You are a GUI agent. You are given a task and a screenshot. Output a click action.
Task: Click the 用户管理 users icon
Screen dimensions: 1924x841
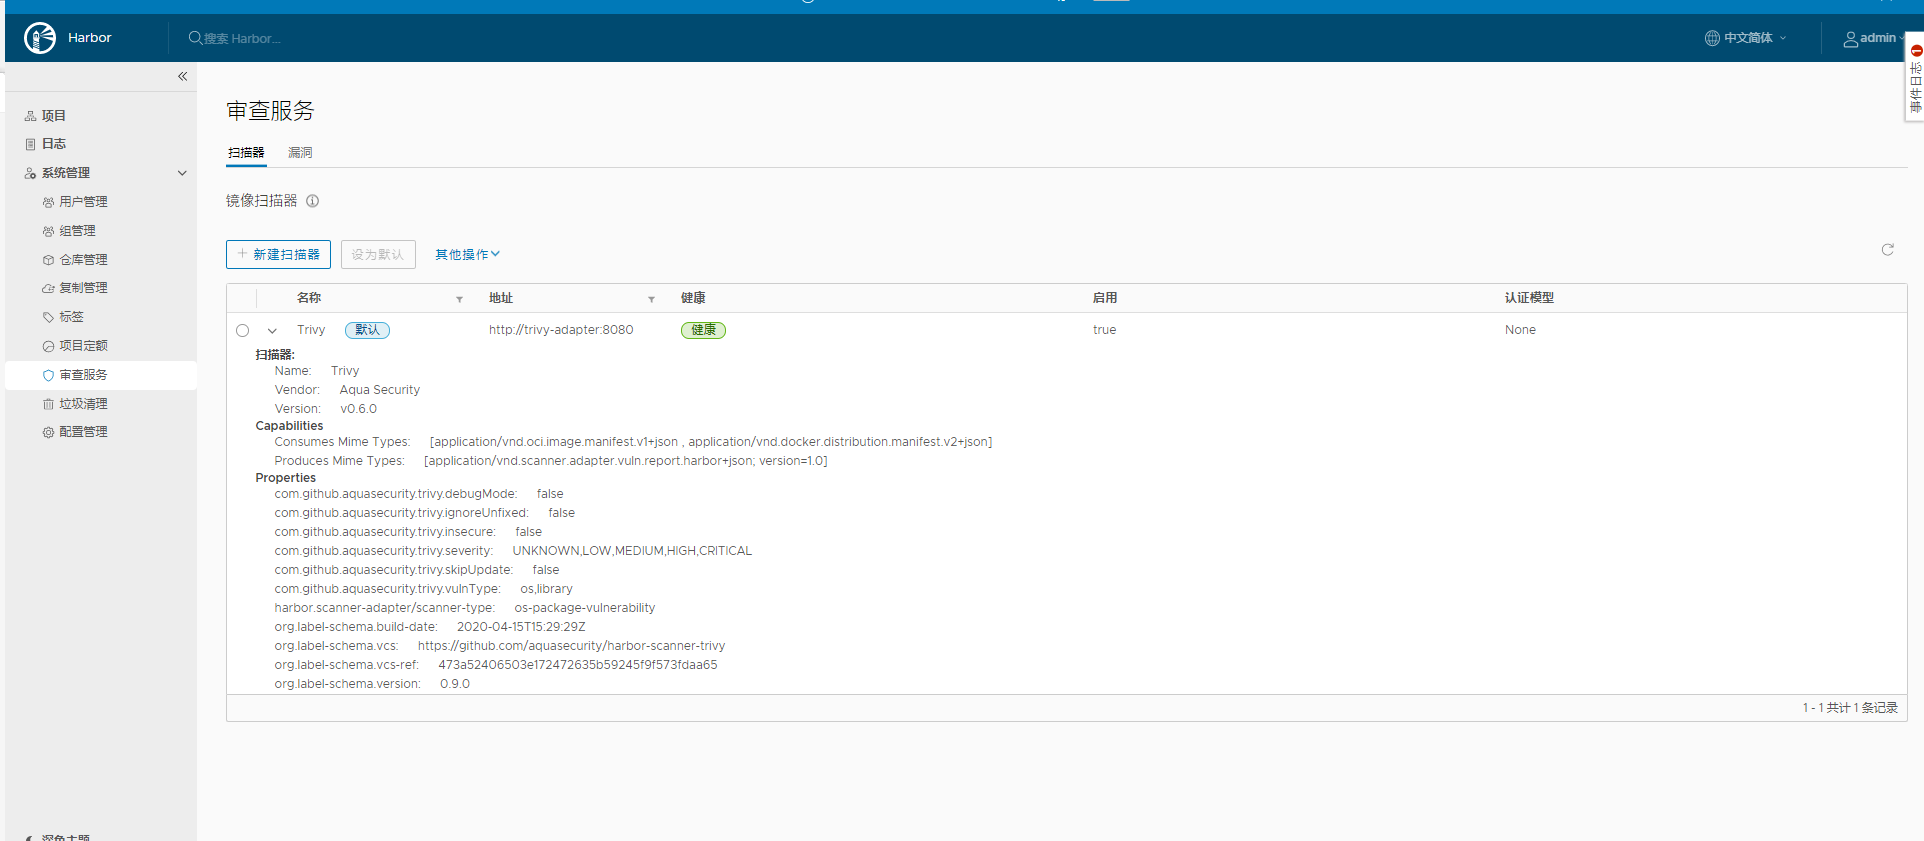(x=48, y=202)
